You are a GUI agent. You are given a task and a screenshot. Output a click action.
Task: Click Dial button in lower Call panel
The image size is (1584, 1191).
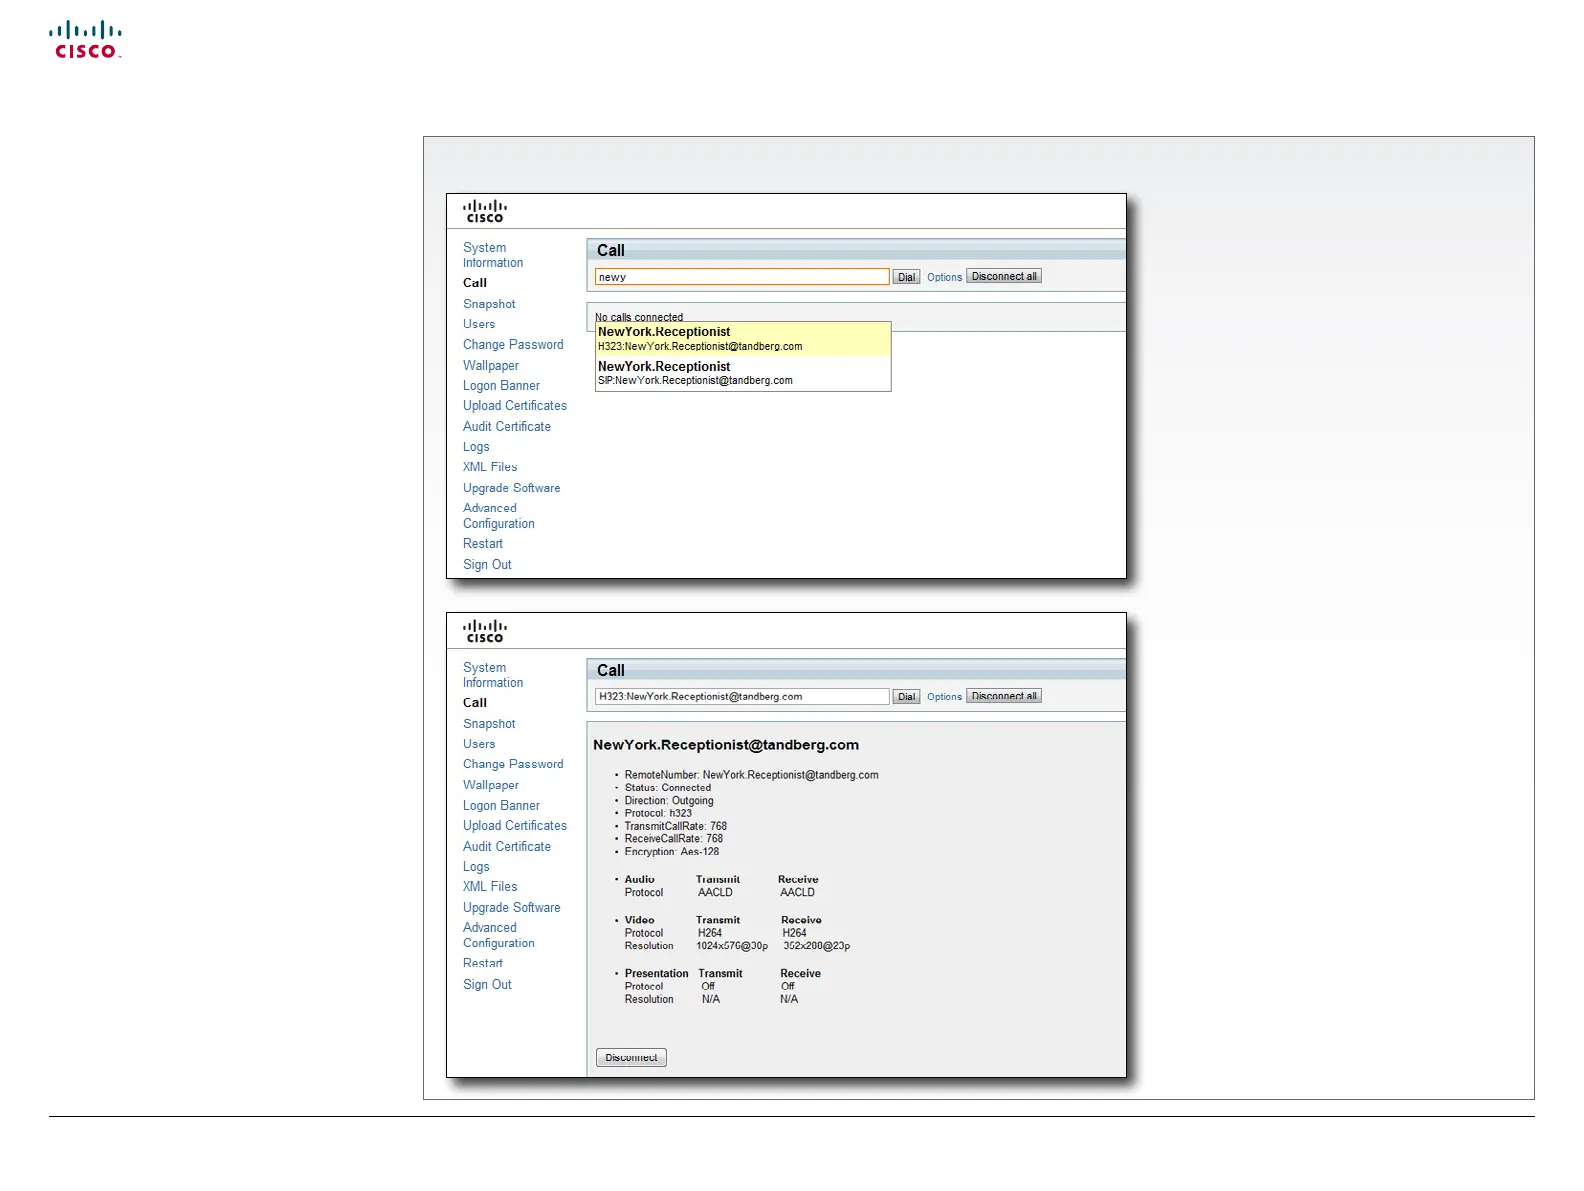coord(906,697)
